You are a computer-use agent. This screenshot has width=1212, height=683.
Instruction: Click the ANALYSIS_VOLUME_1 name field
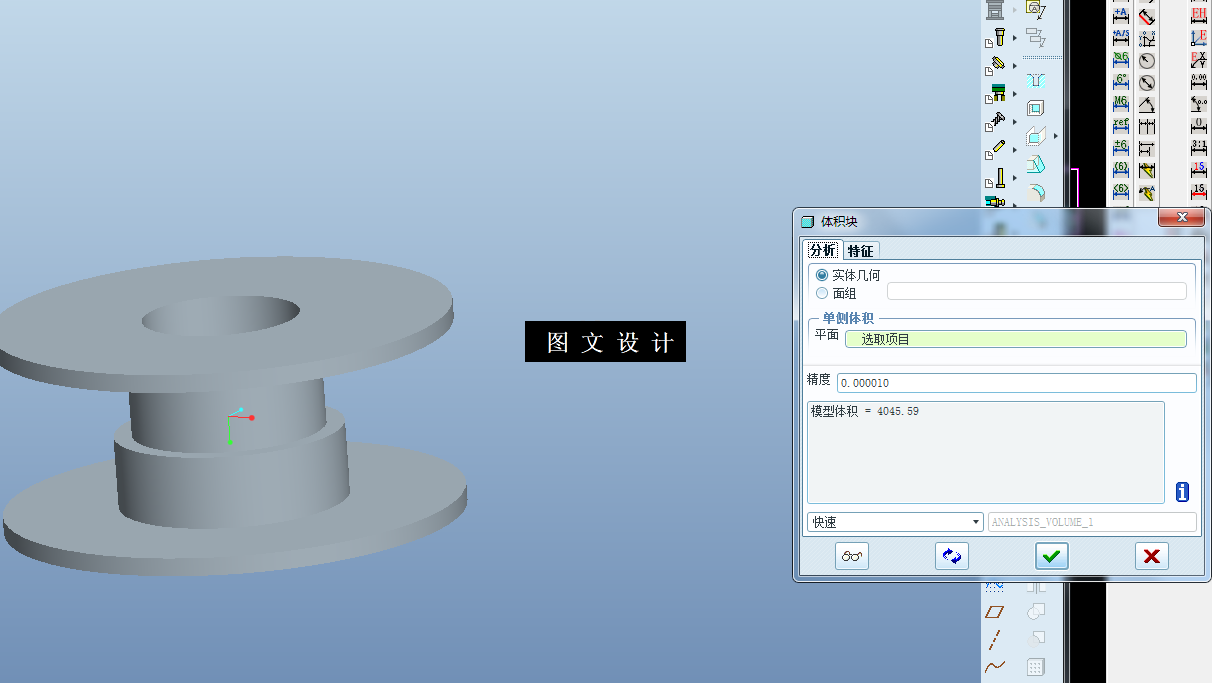1092,522
